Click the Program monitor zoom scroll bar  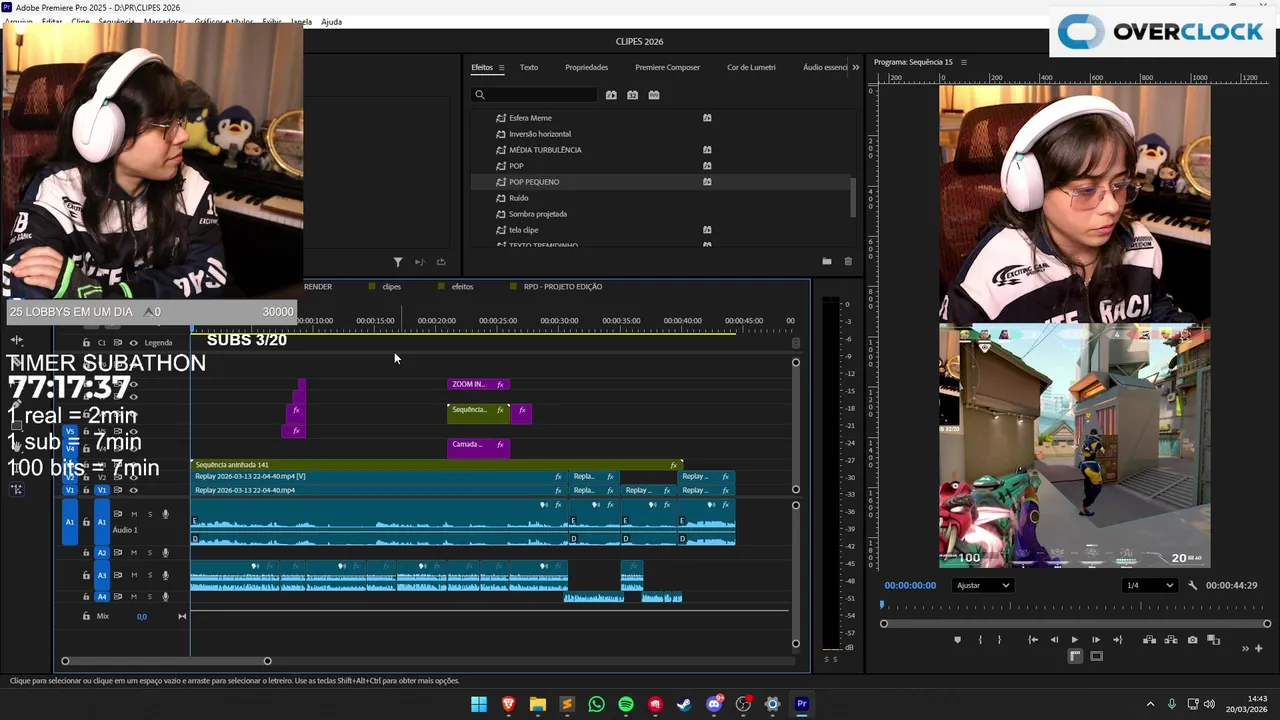(1075, 624)
